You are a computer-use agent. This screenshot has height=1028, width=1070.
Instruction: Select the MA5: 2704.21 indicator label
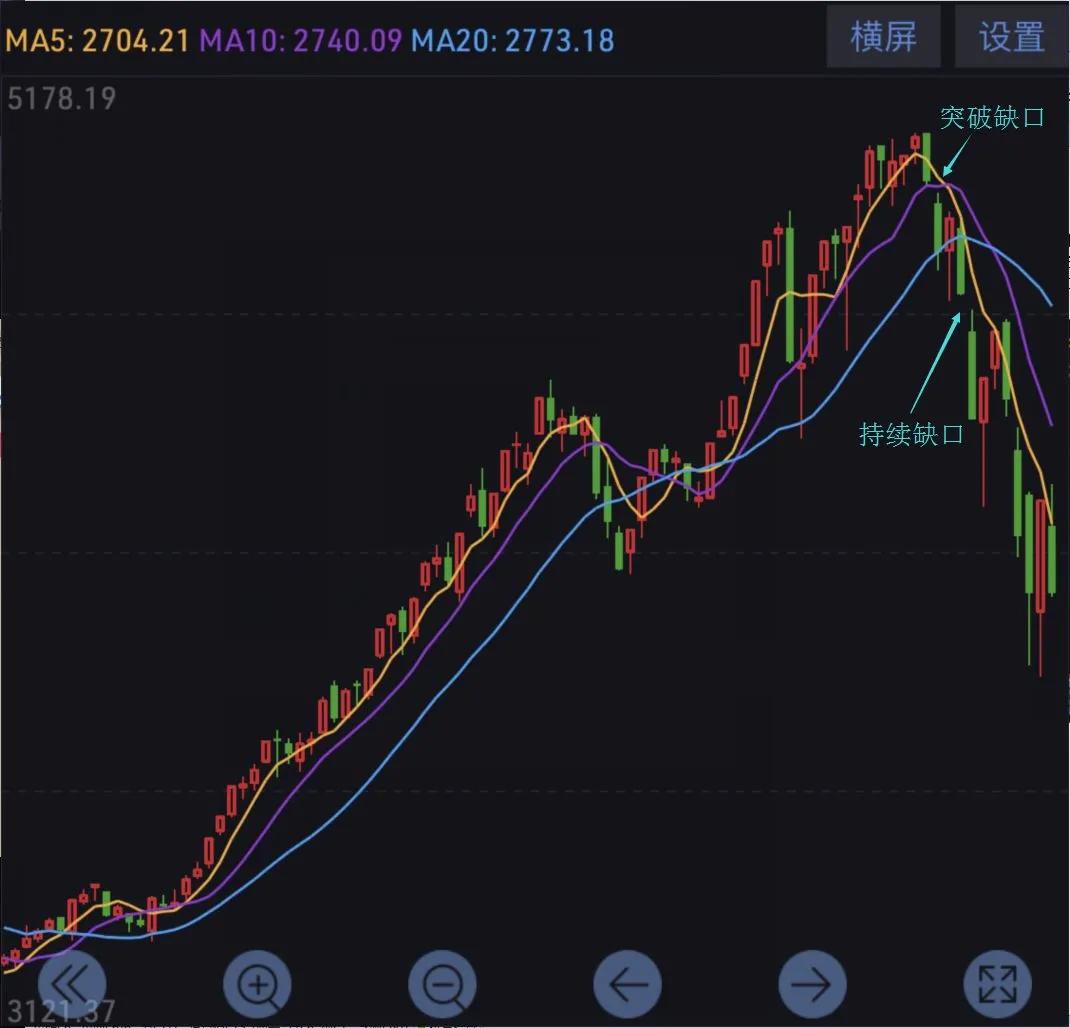(x=98, y=41)
